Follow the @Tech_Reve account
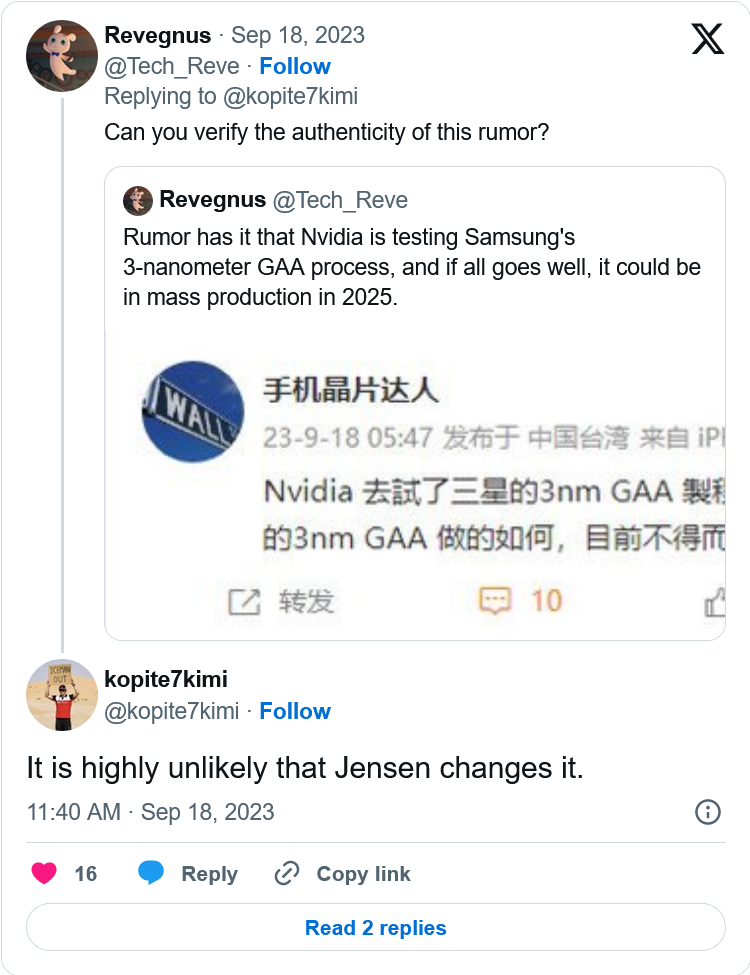This screenshot has height=975, width=750. tap(295, 66)
